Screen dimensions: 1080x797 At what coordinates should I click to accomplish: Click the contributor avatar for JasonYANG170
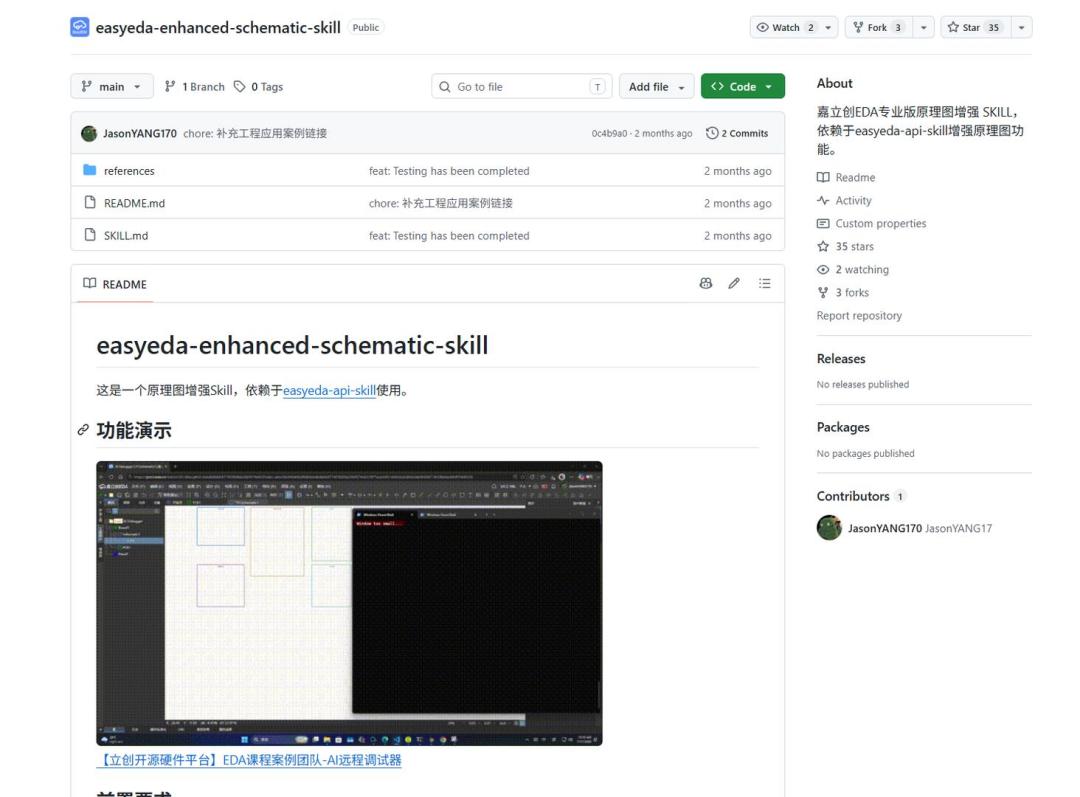(x=829, y=528)
